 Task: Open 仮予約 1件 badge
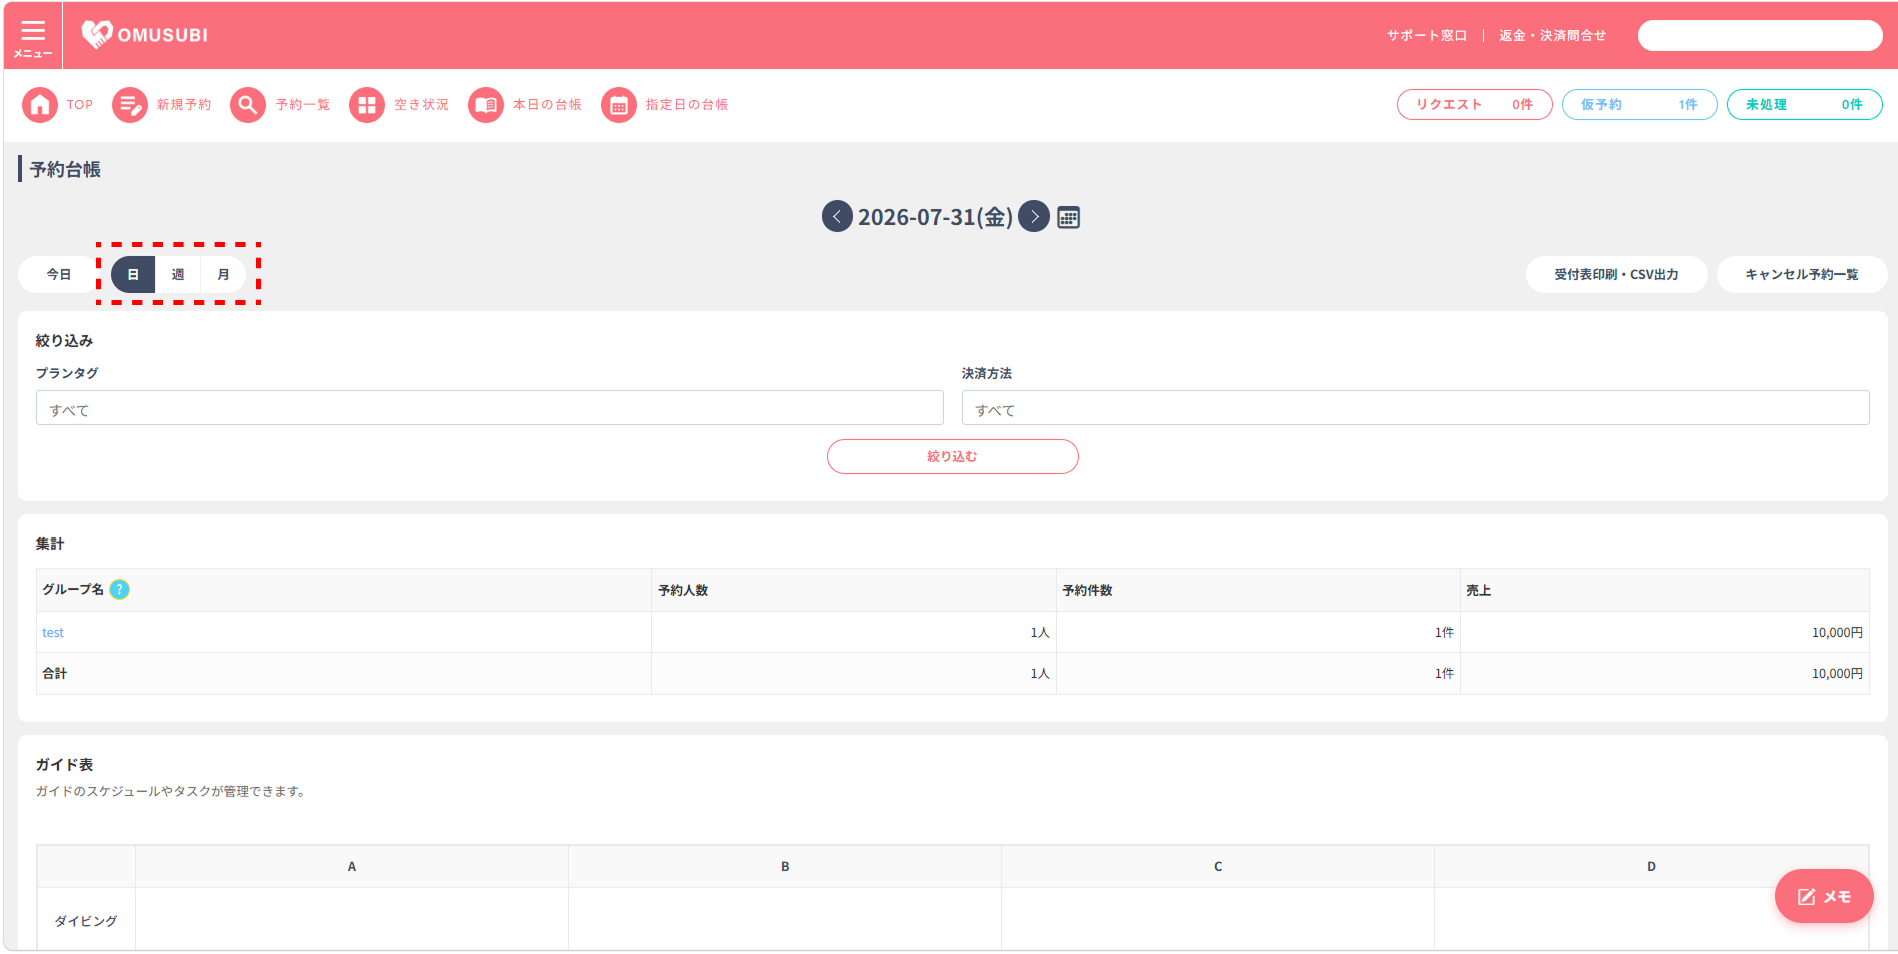click(x=1639, y=104)
